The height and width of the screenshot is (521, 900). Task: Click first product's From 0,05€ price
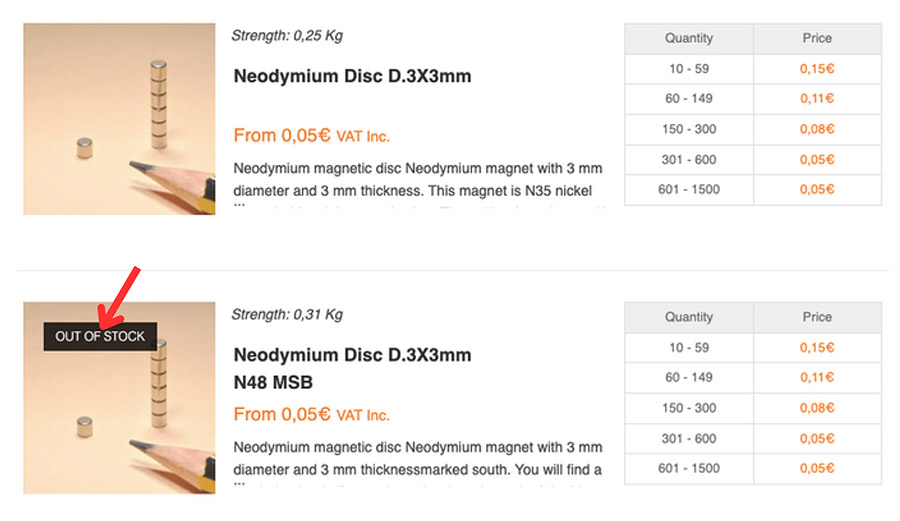pos(311,135)
